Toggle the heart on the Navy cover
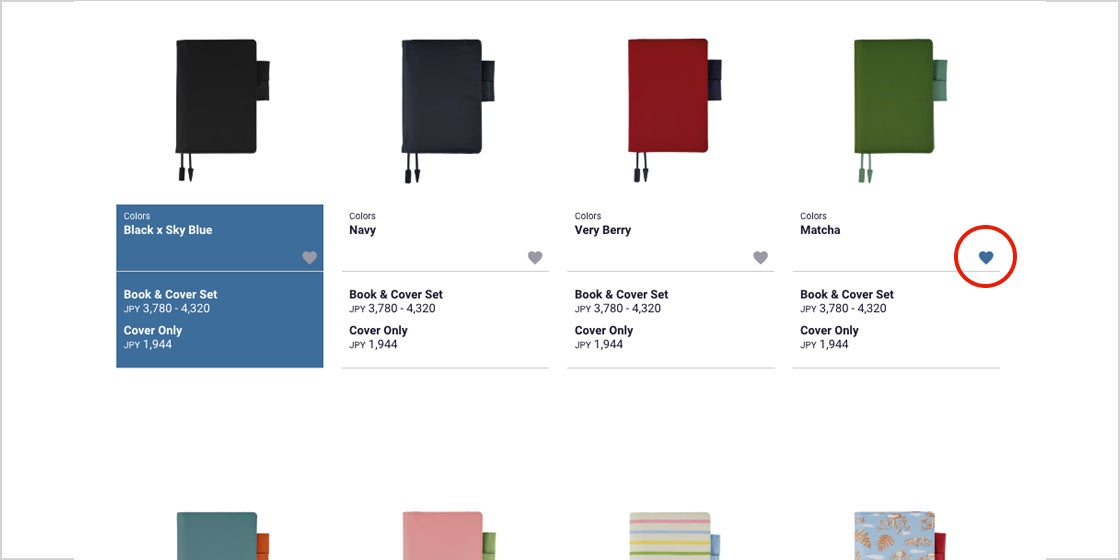The image size is (1120, 560). 535,258
